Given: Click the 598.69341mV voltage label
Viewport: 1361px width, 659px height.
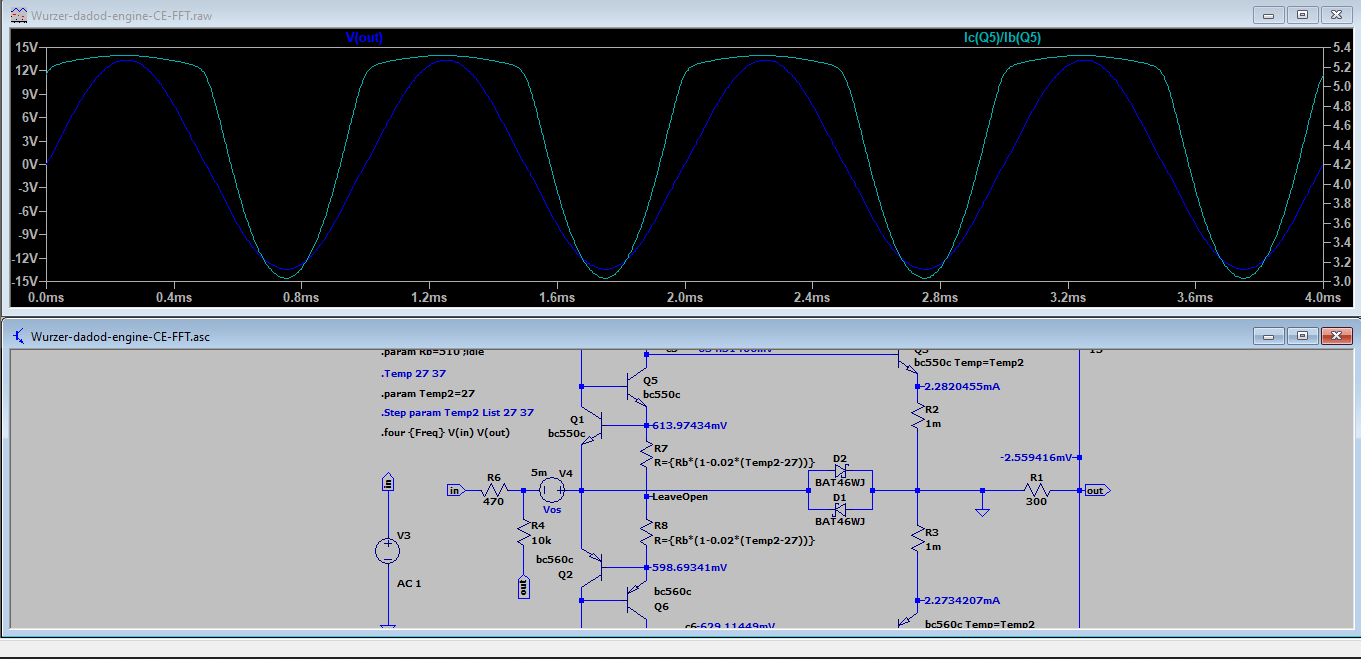Looking at the screenshot, I should (690, 567).
